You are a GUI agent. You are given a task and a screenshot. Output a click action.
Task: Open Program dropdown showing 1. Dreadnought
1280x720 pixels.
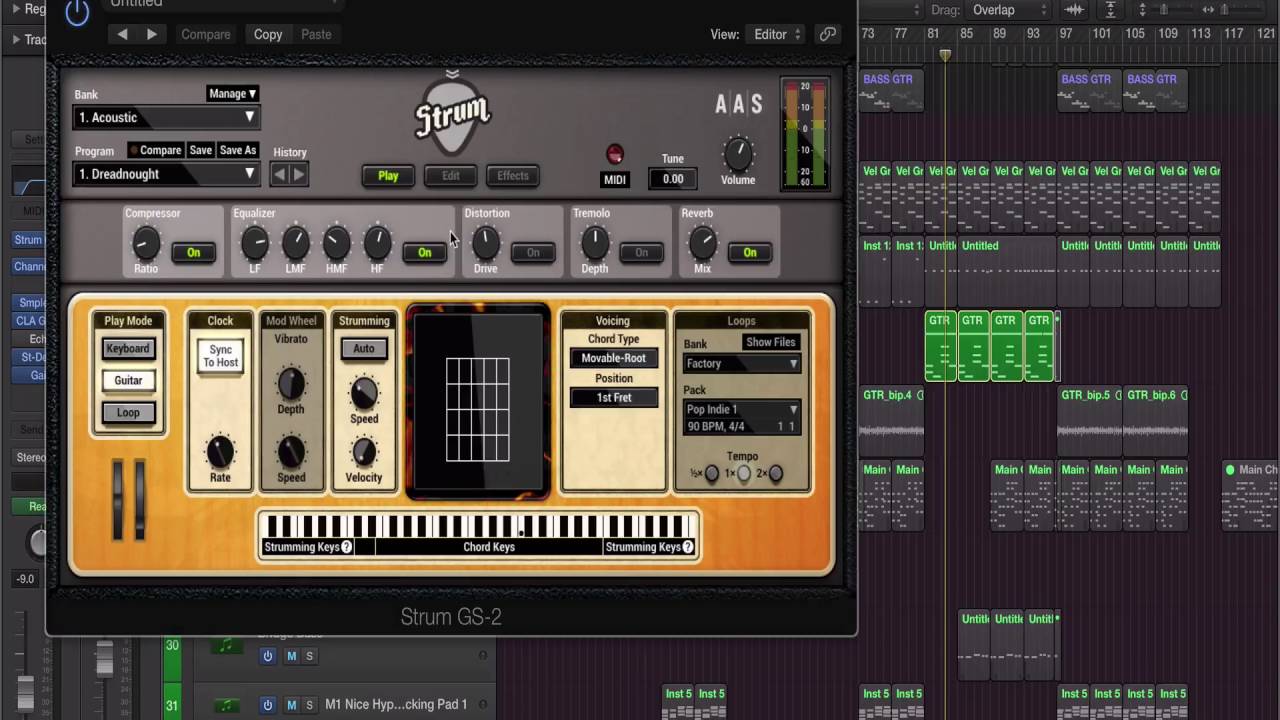point(167,174)
